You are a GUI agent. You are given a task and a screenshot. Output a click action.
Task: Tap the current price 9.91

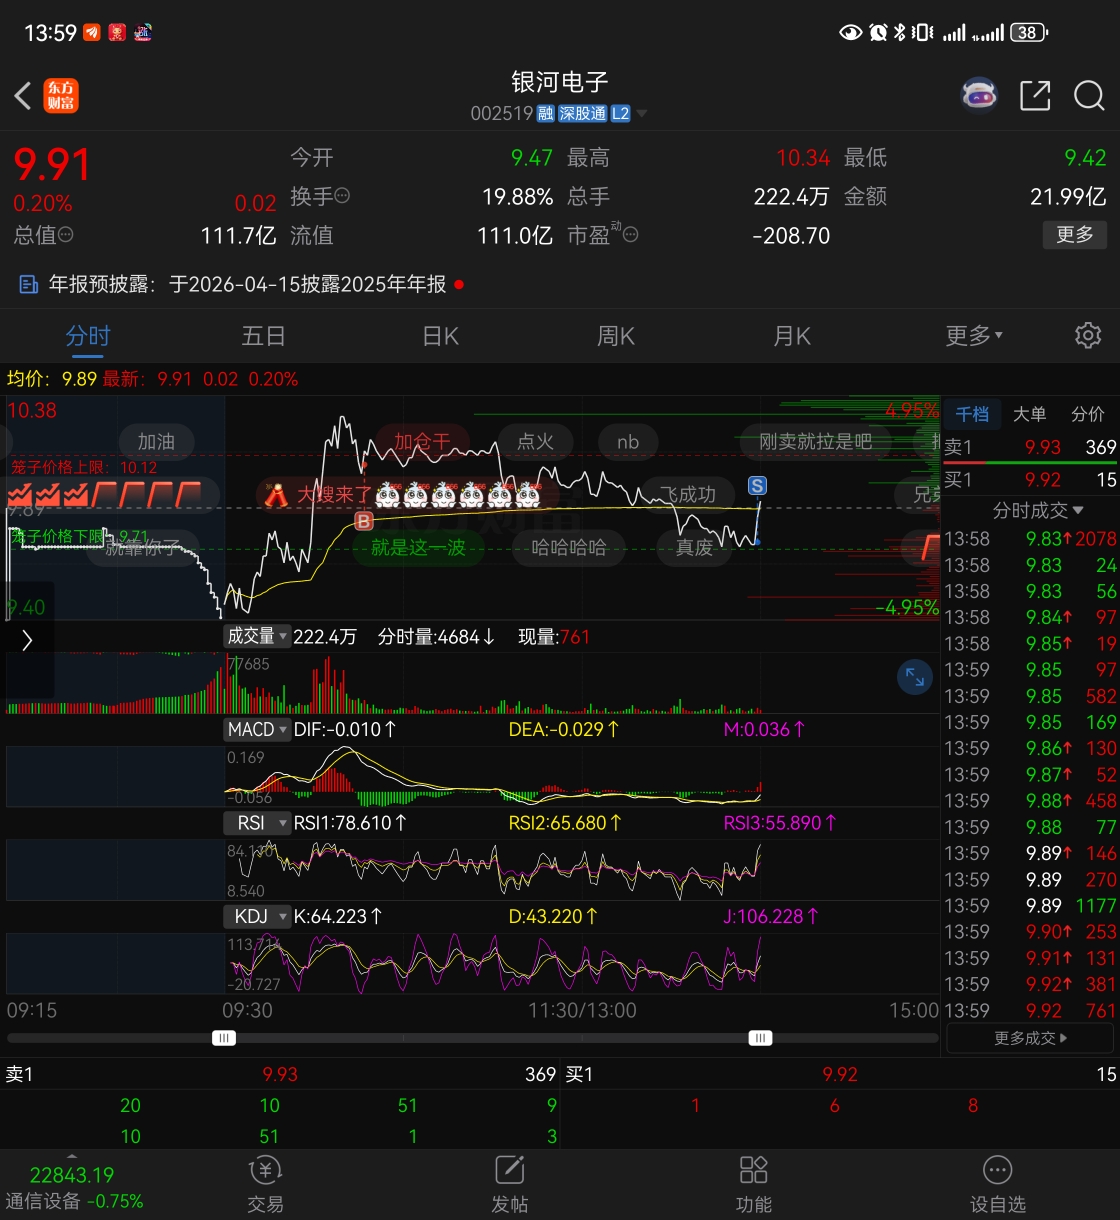click(x=52, y=165)
